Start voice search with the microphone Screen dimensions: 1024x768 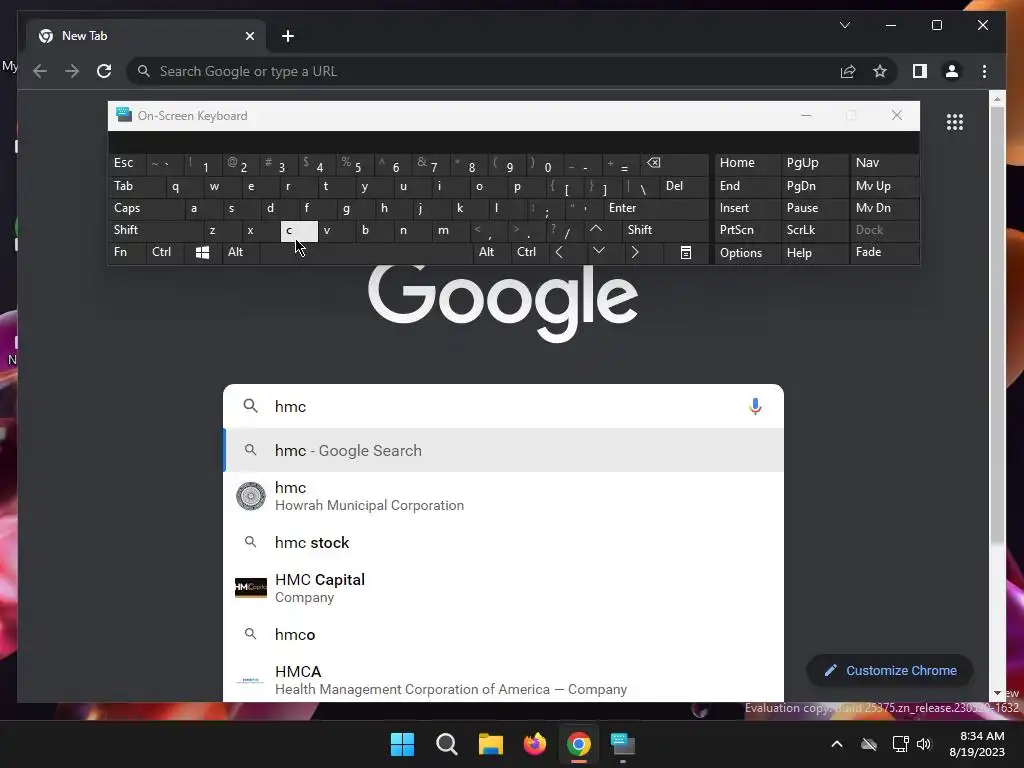pyautogui.click(x=755, y=406)
